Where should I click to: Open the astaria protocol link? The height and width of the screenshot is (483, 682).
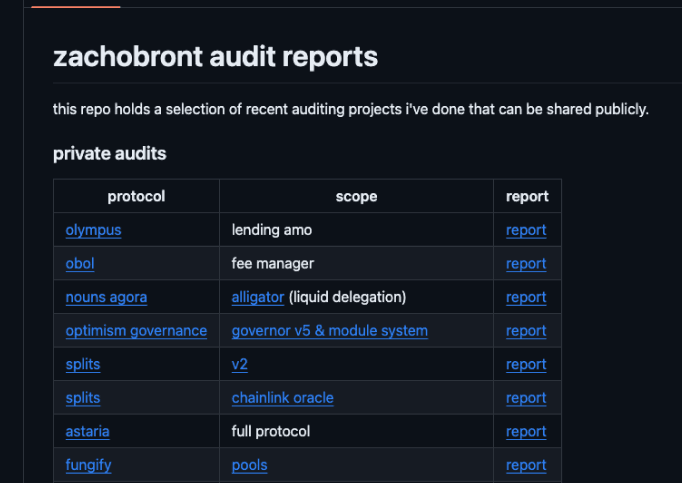pyautogui.click(x=87, y=431)
